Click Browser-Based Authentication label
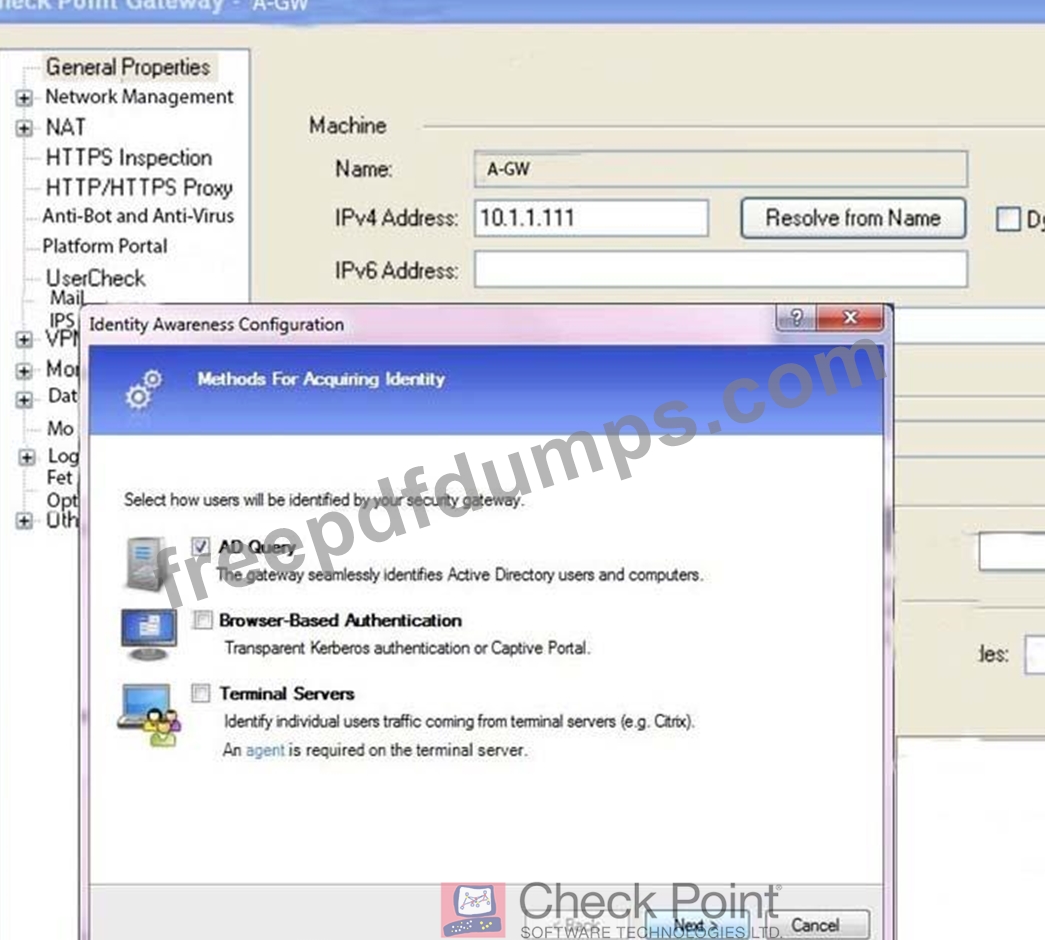 click(x=340, y=621)
